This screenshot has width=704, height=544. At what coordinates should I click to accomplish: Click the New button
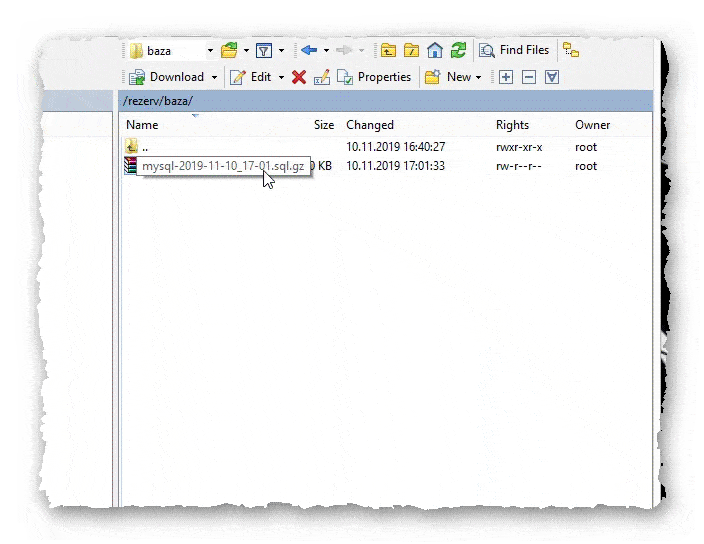(x=448, y=77)
